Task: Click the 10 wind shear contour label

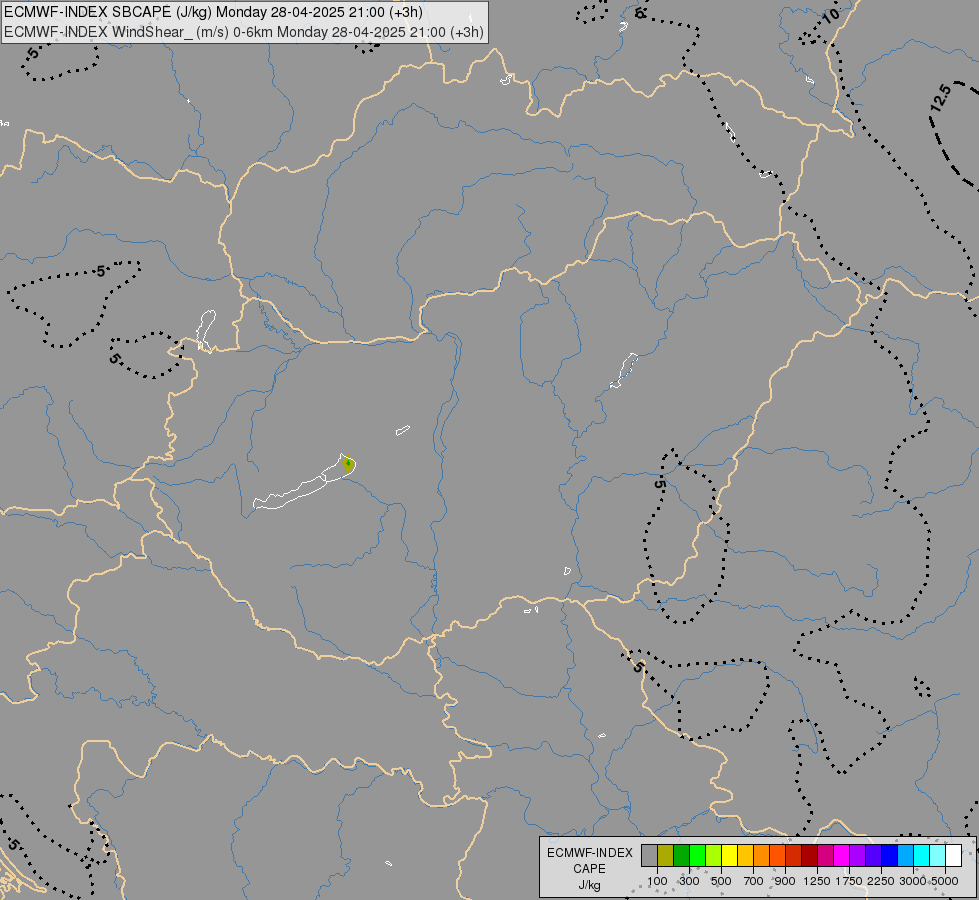Action: coord(831,17)
